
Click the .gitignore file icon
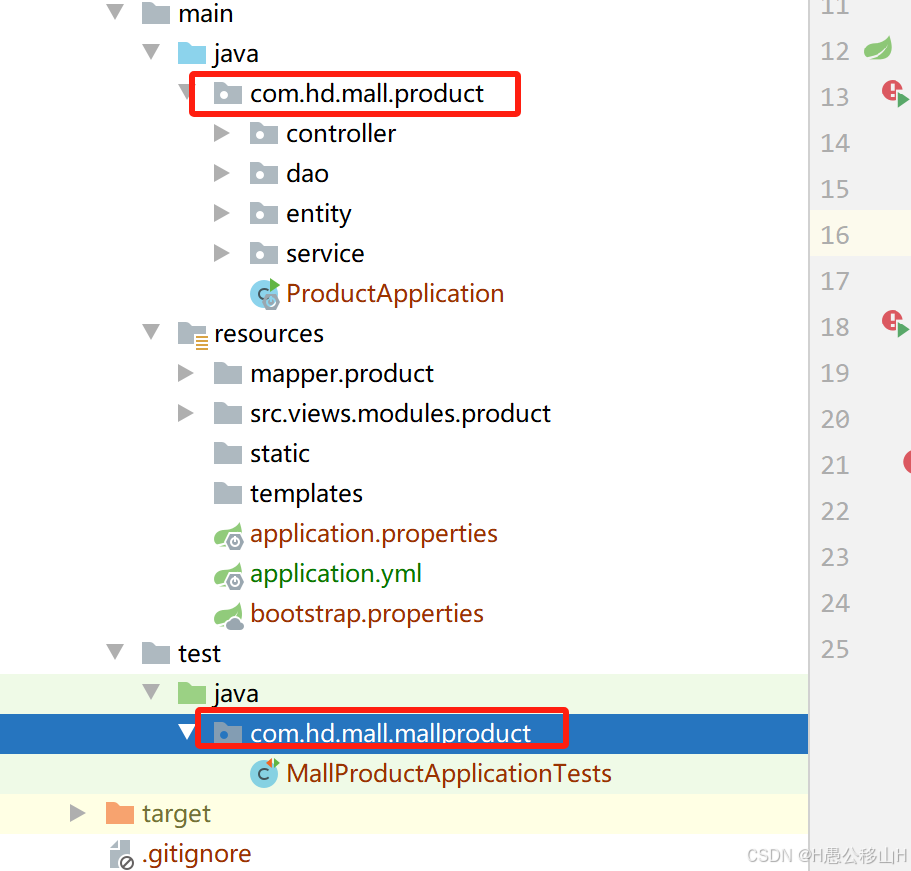[x=118, y=853]
